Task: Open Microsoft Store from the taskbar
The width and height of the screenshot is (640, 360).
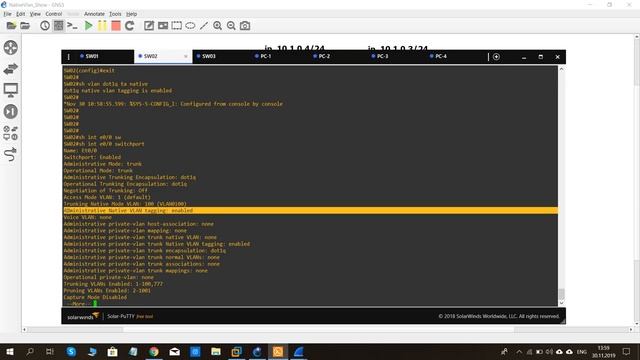Action: click(x=113, y=351)
